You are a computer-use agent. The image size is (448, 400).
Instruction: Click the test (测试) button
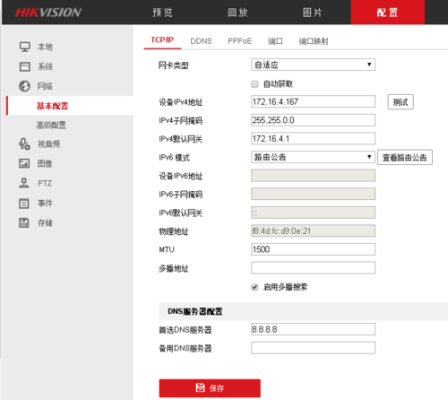[x=401, y=102]
